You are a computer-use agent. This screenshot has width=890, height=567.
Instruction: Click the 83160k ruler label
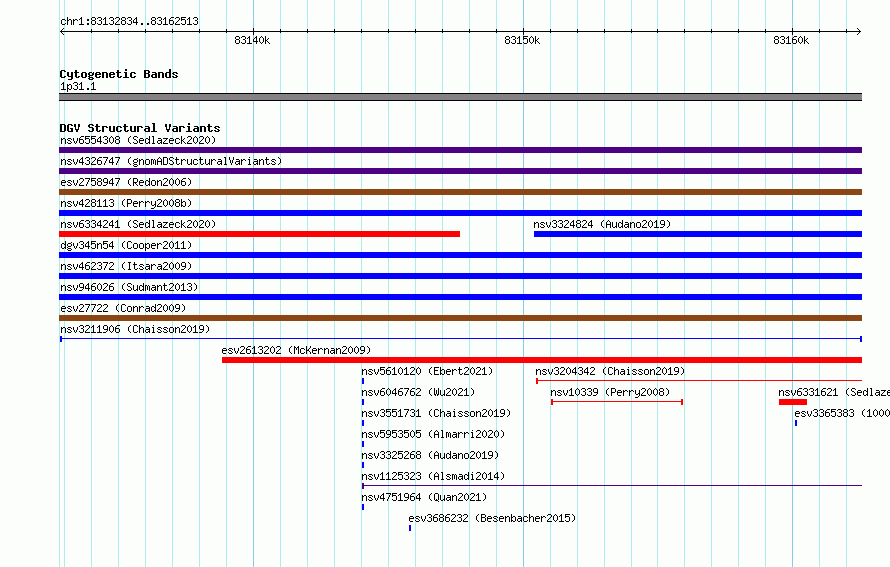791,40
